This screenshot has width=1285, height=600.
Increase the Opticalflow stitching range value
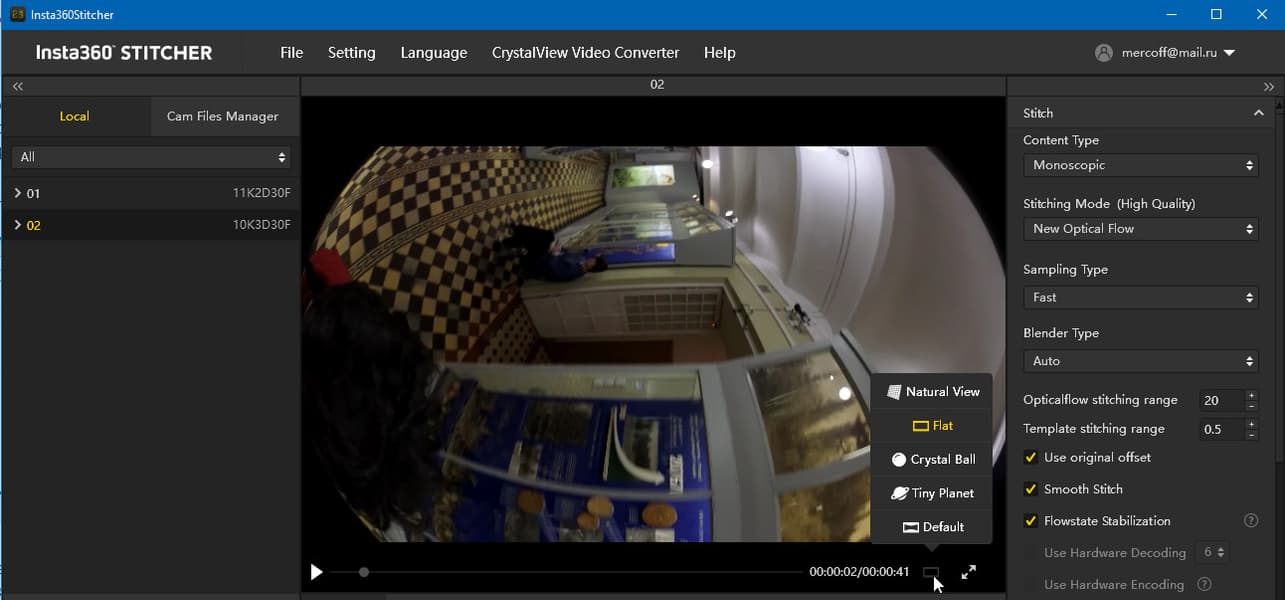coord(1251,395)
